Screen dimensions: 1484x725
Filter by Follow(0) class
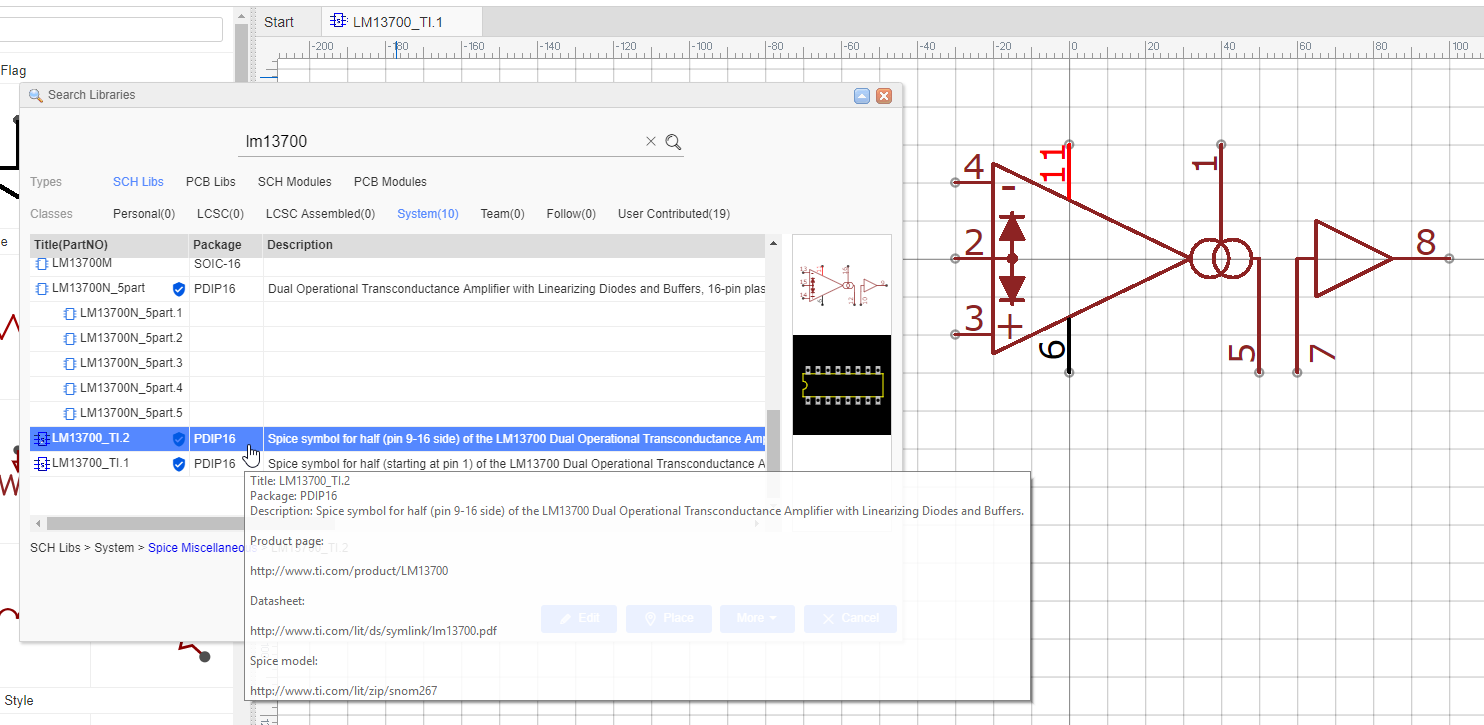pos(571,214)
